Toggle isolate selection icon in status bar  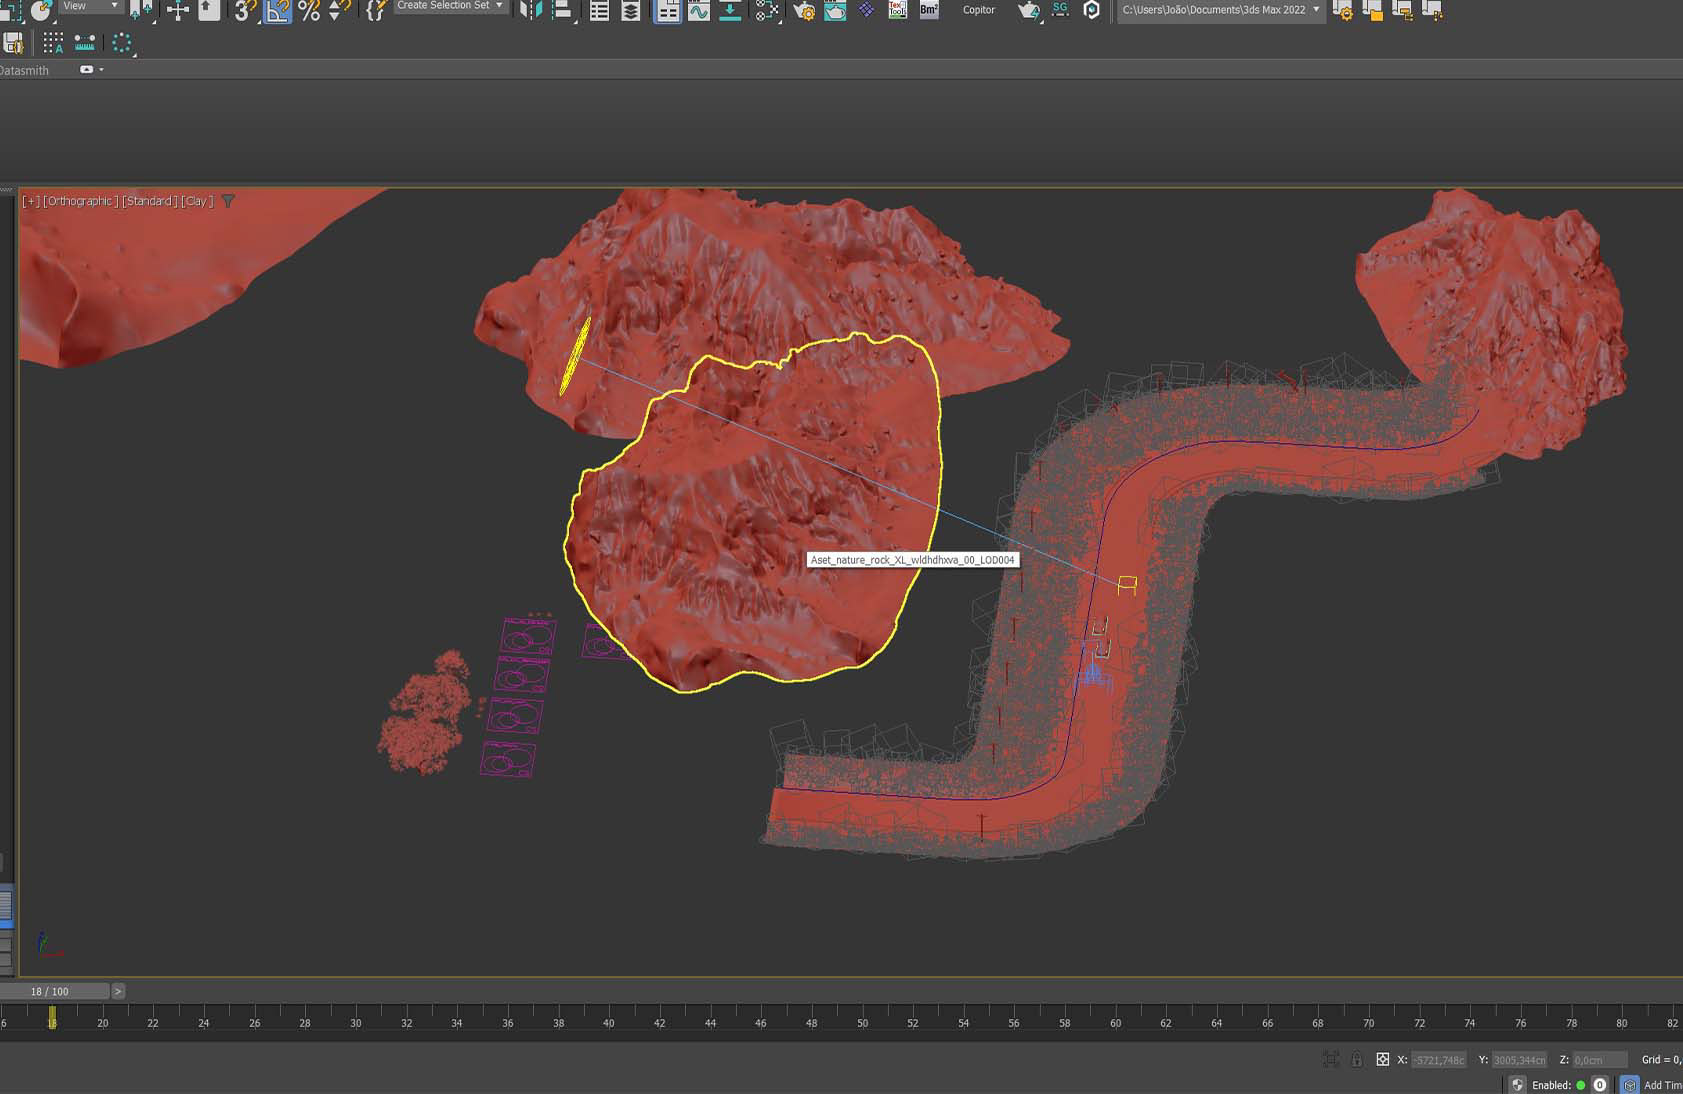(1330, 1059)
